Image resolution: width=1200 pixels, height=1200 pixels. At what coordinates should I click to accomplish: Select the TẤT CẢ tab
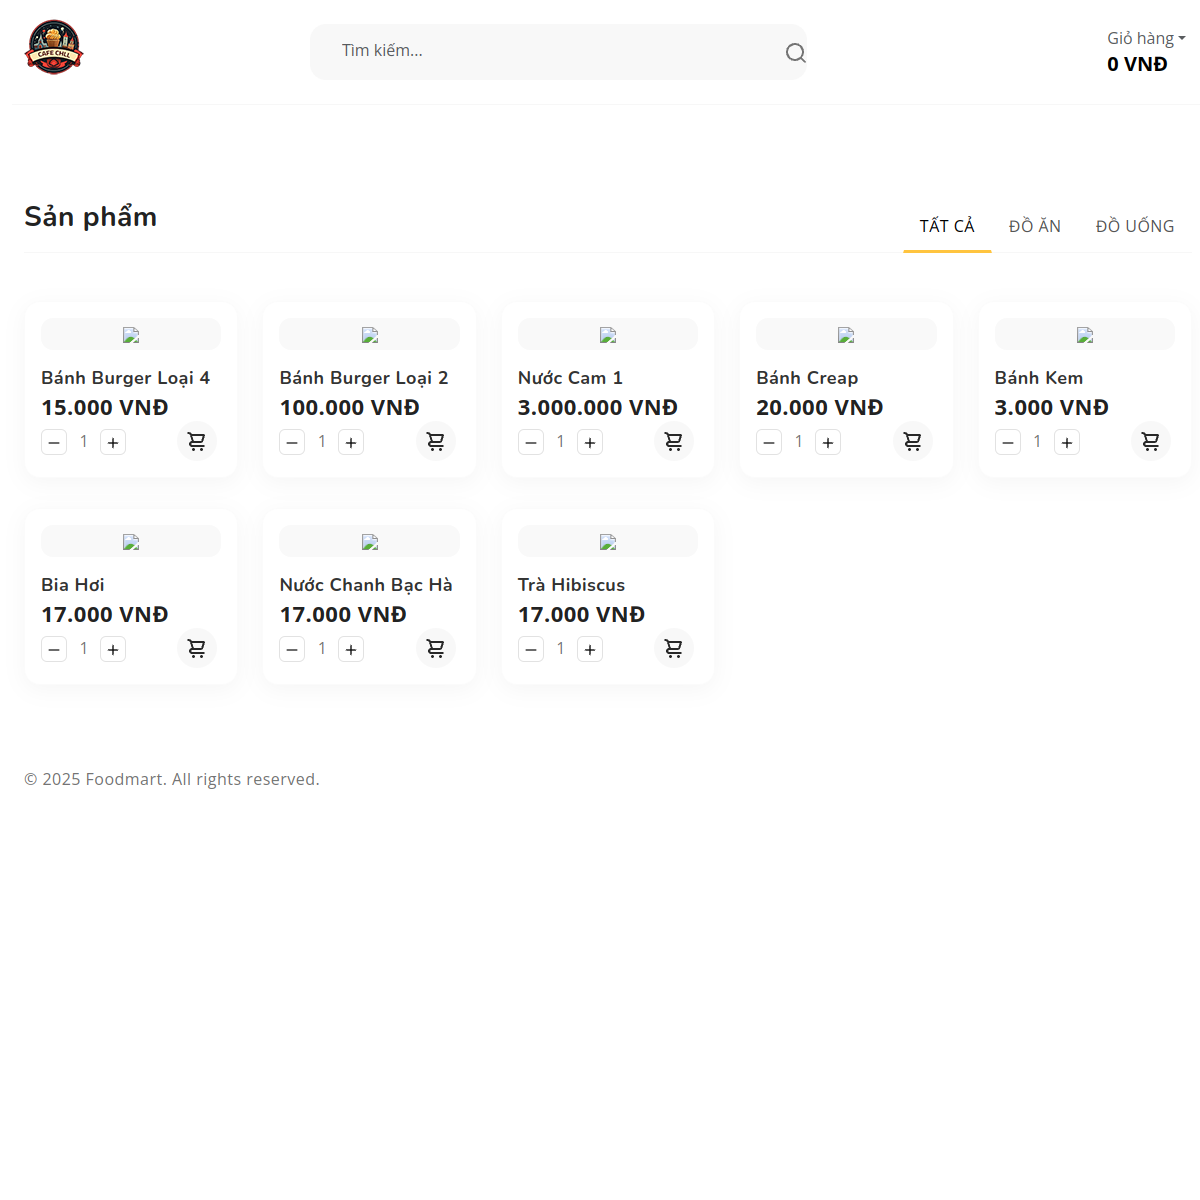947,226
